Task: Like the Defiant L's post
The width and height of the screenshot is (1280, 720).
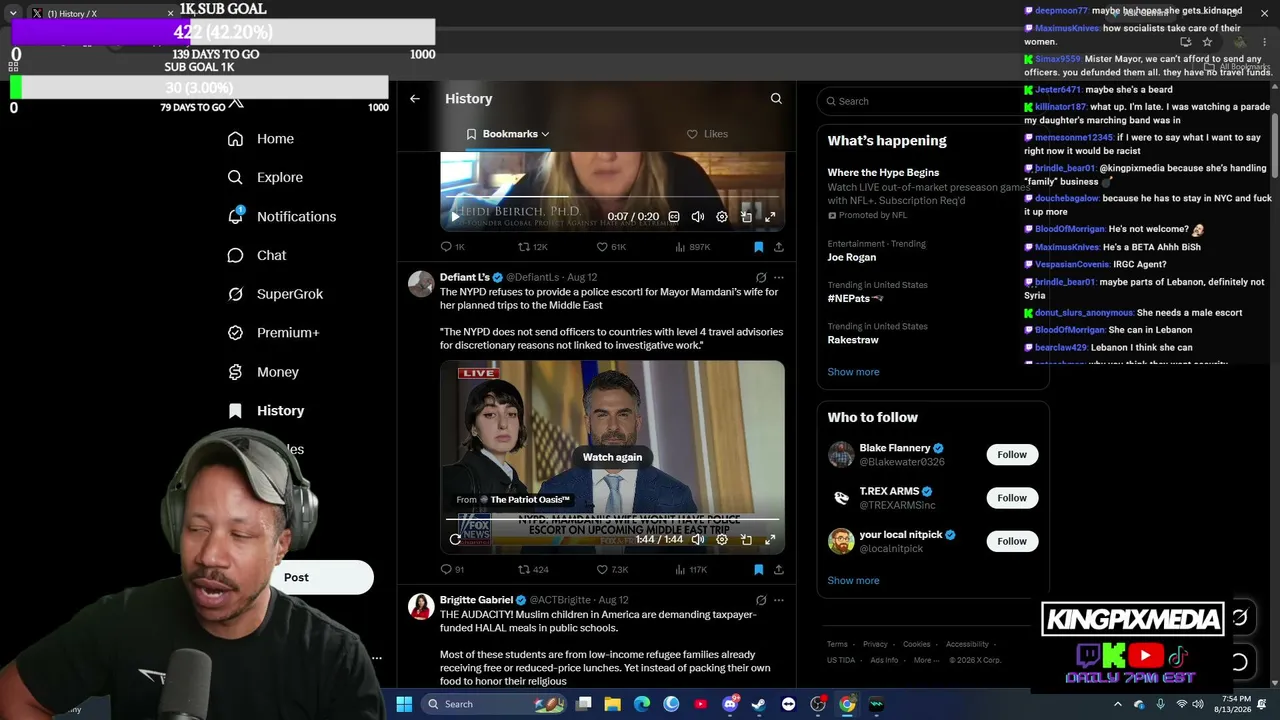Action: (x=612, y=569)
